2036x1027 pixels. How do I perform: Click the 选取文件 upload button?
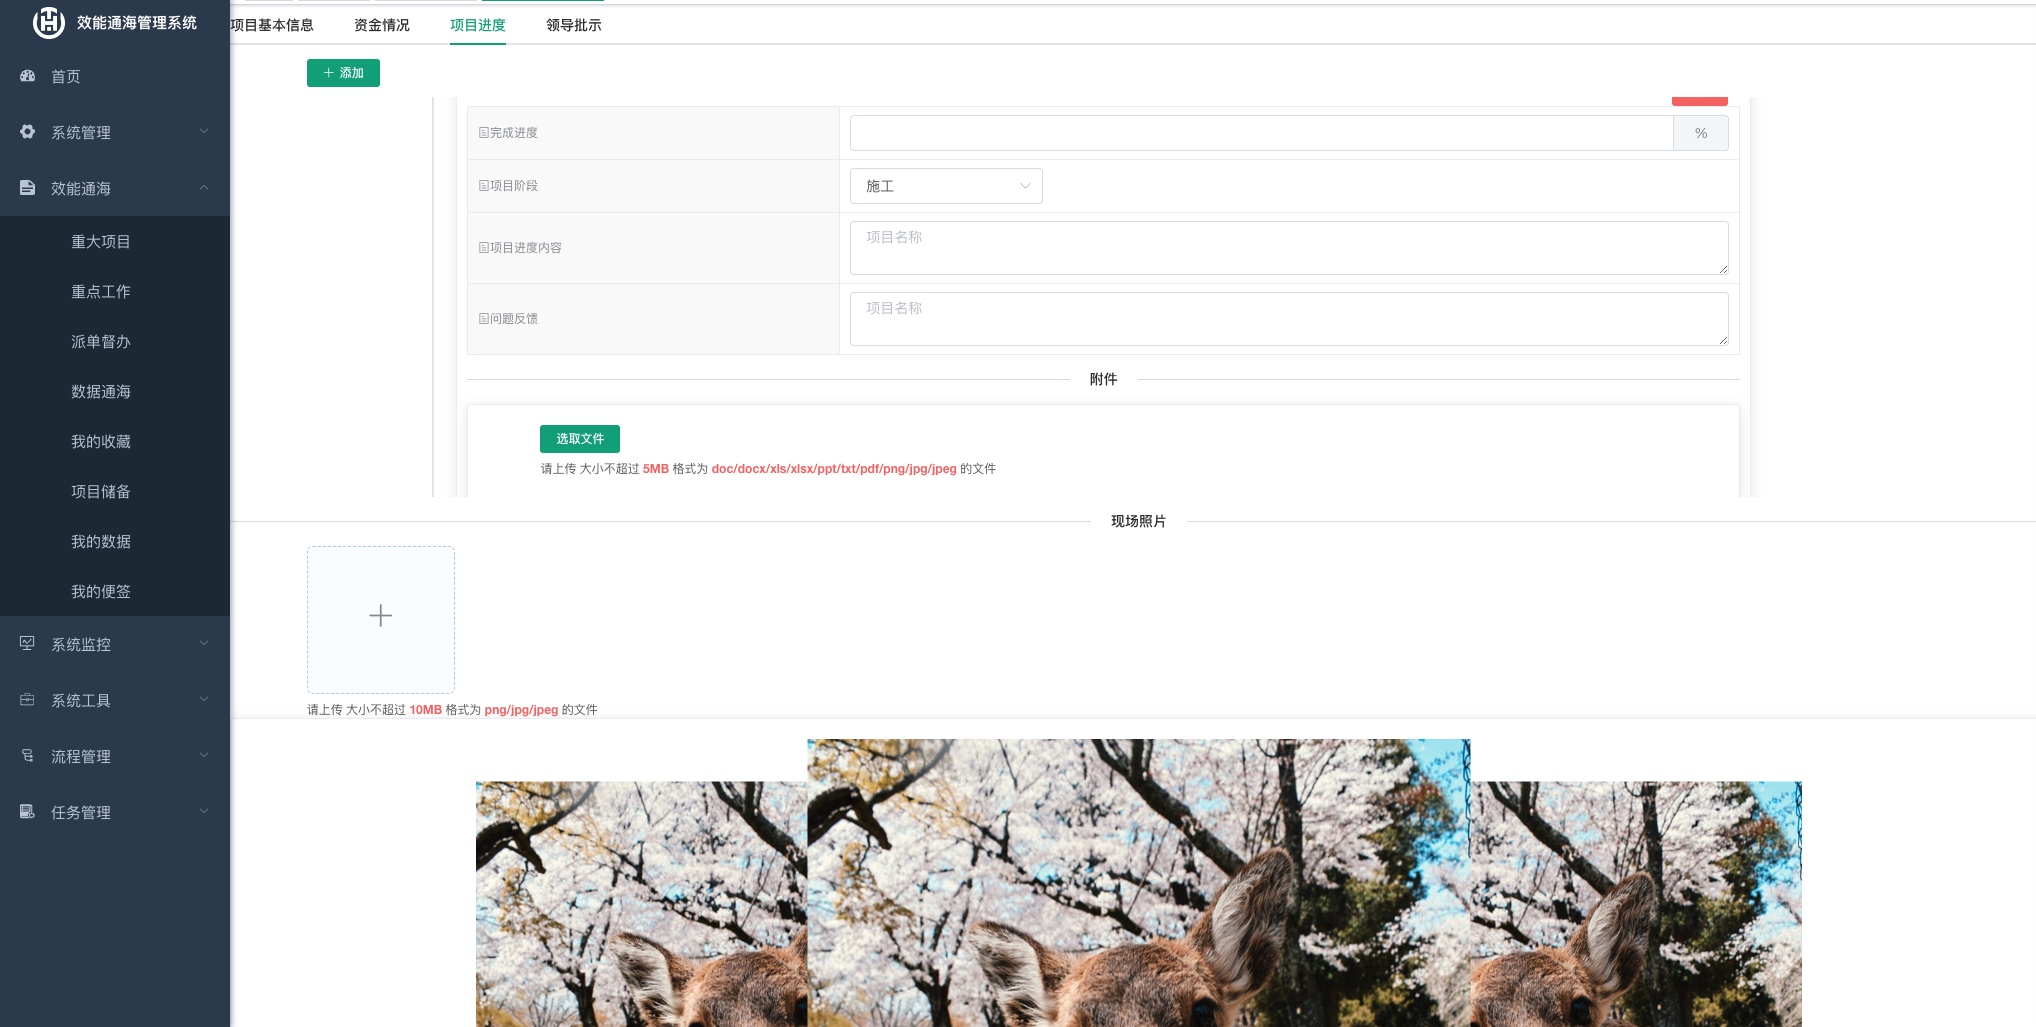(x=580, y=439)
